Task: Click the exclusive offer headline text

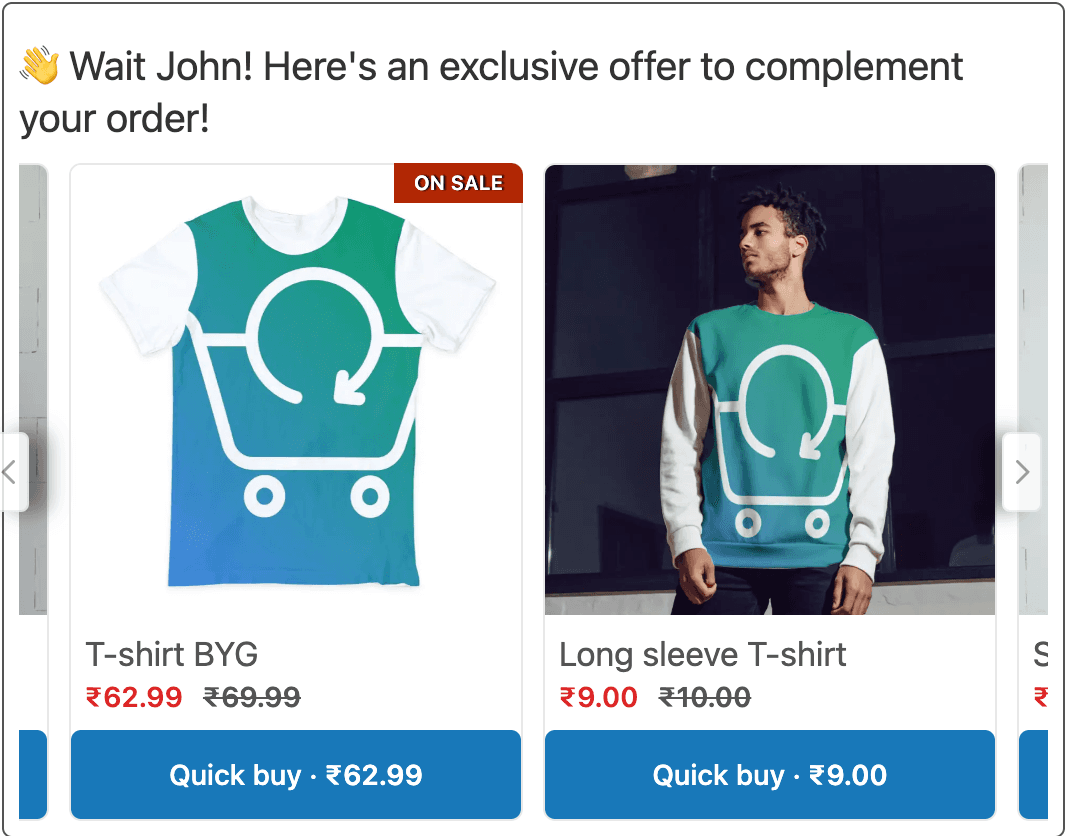Action: [490, 93]
